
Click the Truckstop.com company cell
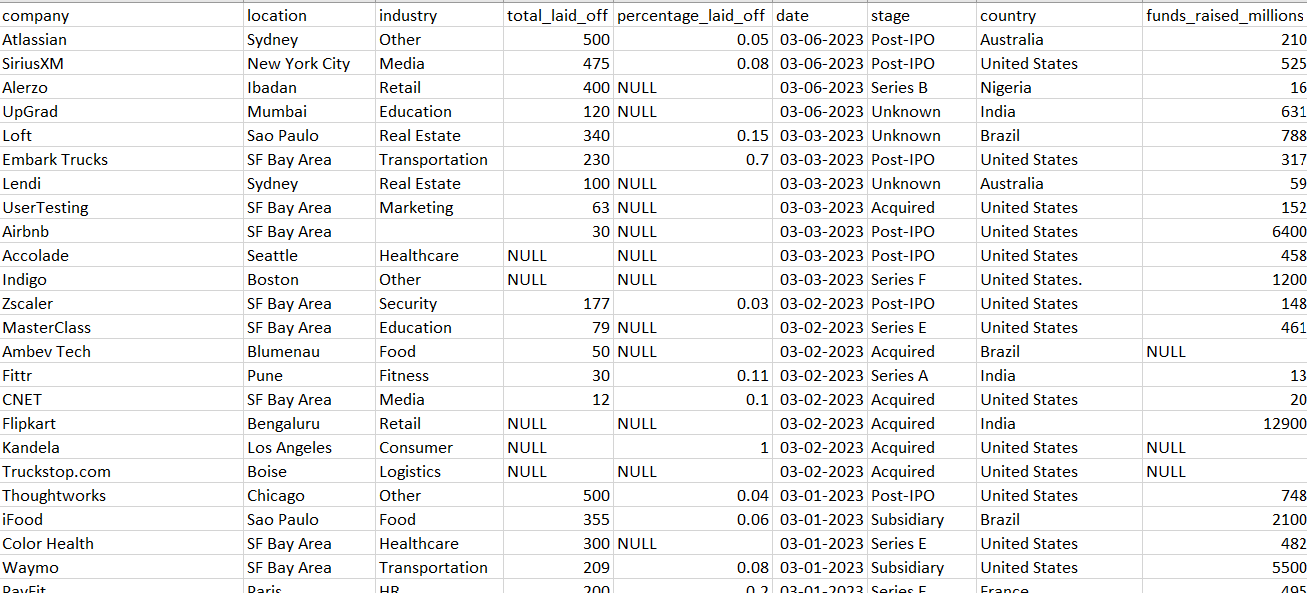point(122,471)
